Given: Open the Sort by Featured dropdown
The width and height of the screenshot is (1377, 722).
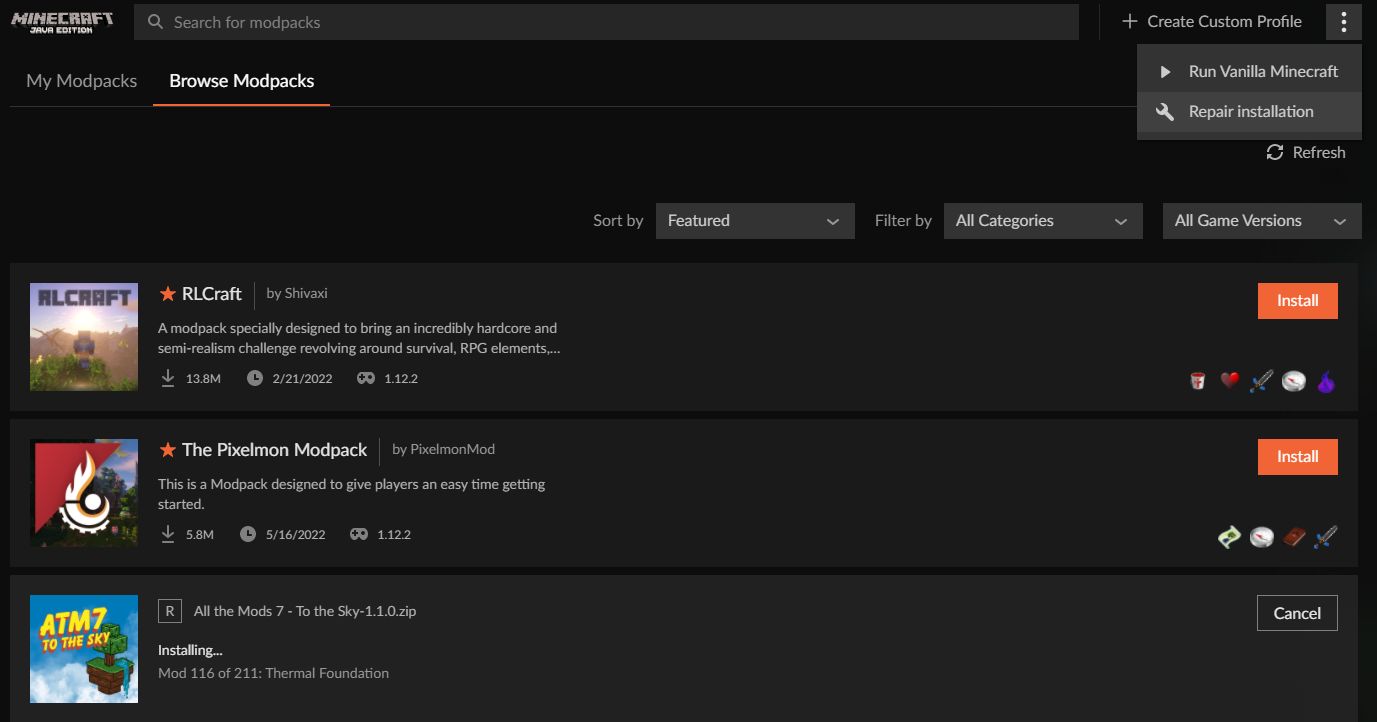Looking at the screenshot, I should coord(755,220).
